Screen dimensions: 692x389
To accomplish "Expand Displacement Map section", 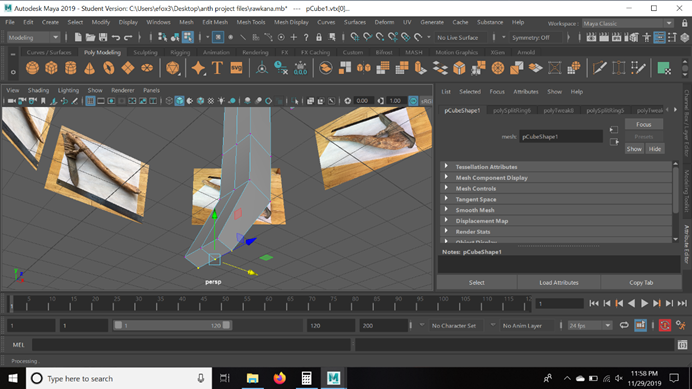I will coord(556,221).
